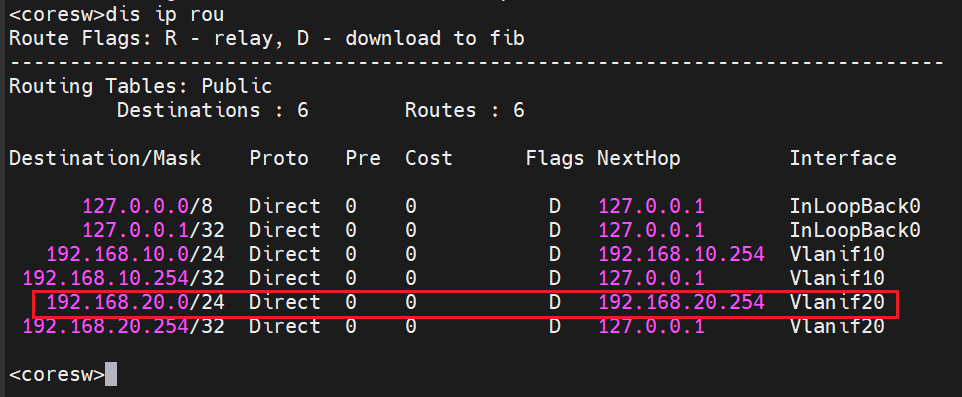Click next hop 127.0.0.1 in 192.168.20.254/32 row

click(652, 326)
